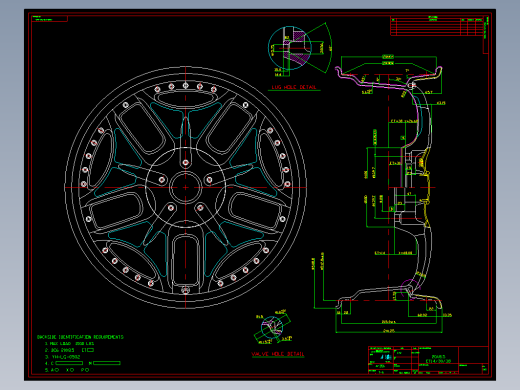Screen dimensions: 520x390
Task: Click the 20x8.5 part name in title block
Action: (x=438, y=357)
